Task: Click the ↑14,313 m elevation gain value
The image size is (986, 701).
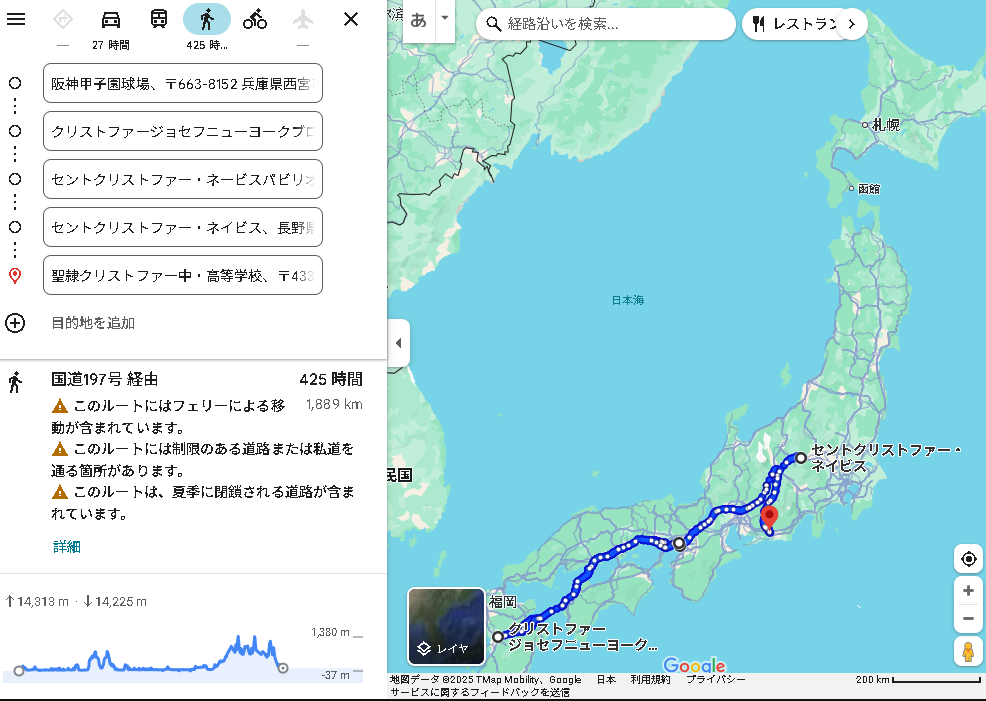Action: [x=37, y=602]
